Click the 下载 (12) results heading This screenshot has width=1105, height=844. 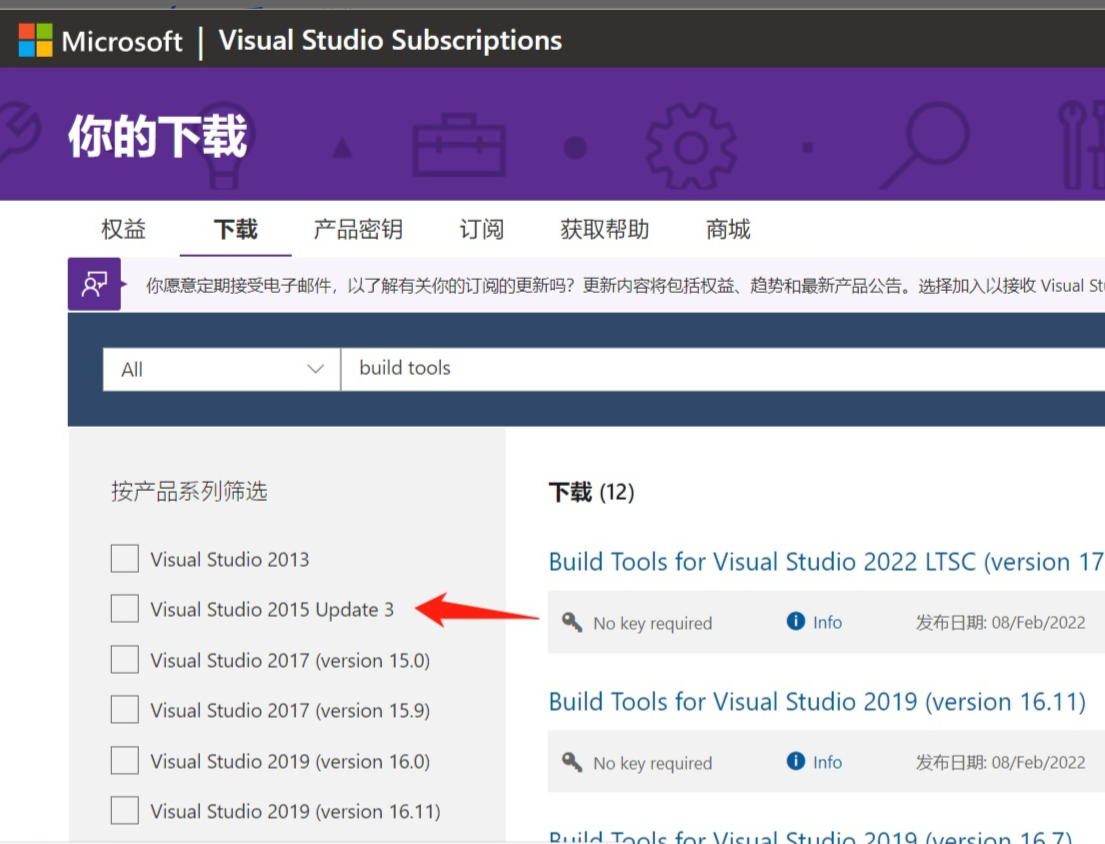point(591,492)
